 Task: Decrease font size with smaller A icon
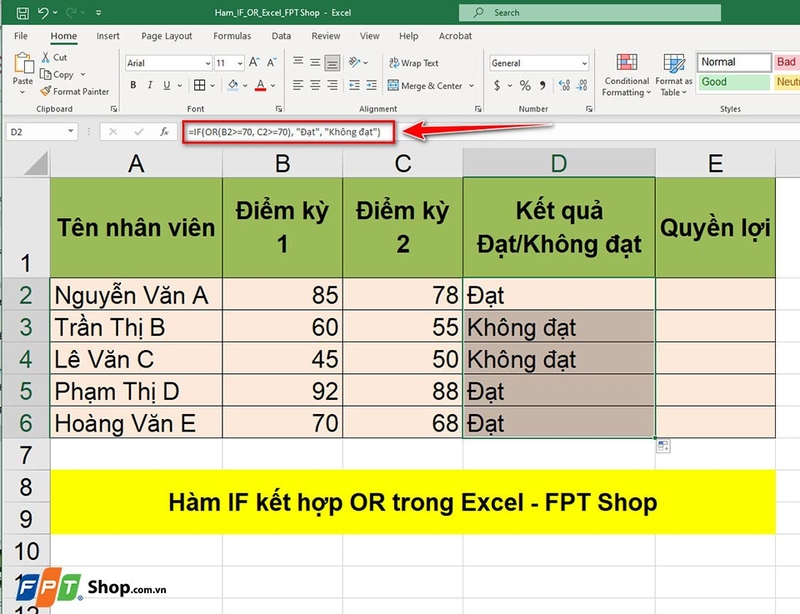click(271, 62)
